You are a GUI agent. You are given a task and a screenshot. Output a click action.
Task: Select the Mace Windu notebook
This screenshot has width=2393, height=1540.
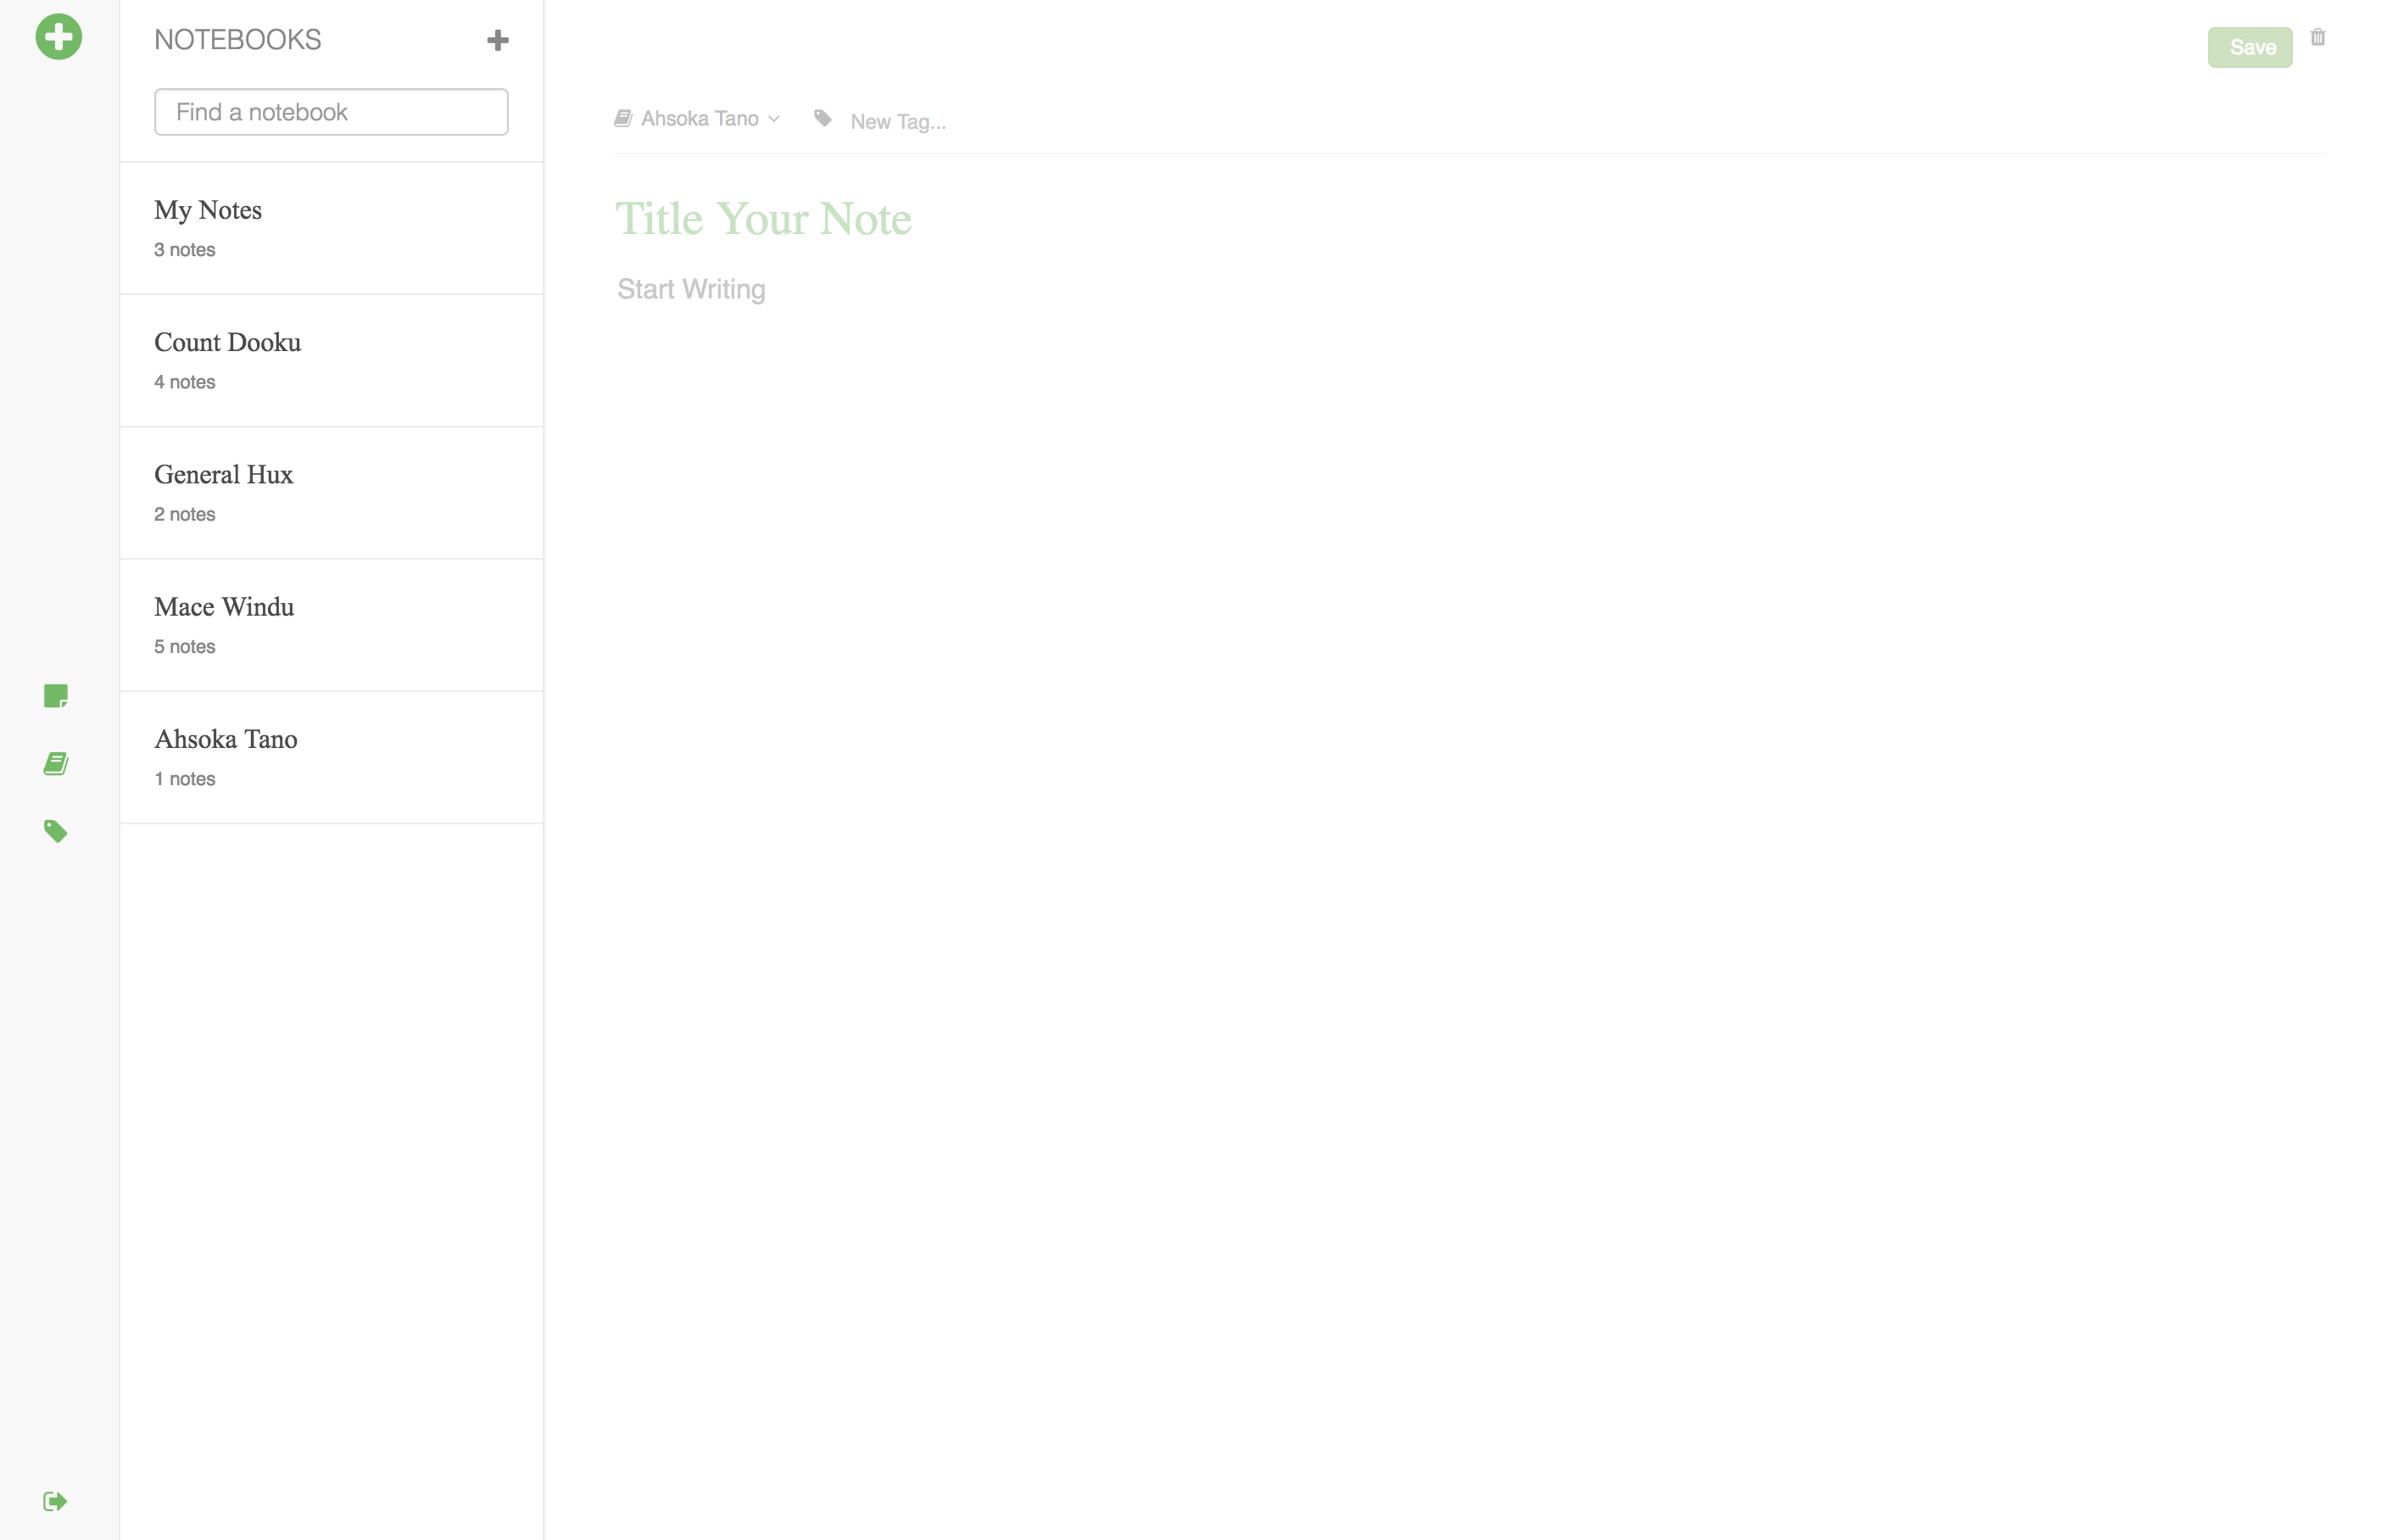[330, 625]
